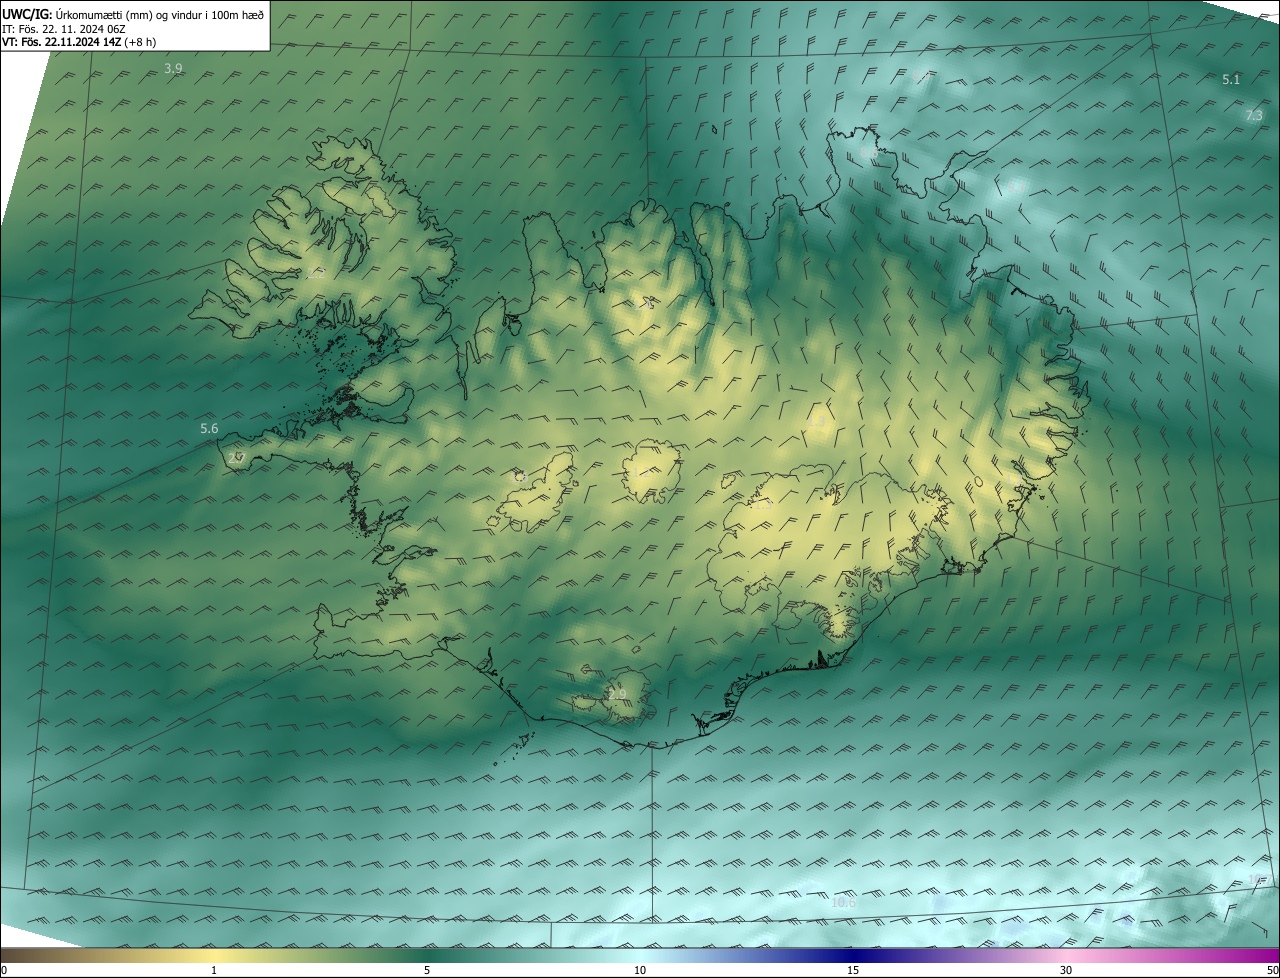Click the 30 label on the color scale
Viewport: 1280px width, 978px height.
(x=1066, y=970)
